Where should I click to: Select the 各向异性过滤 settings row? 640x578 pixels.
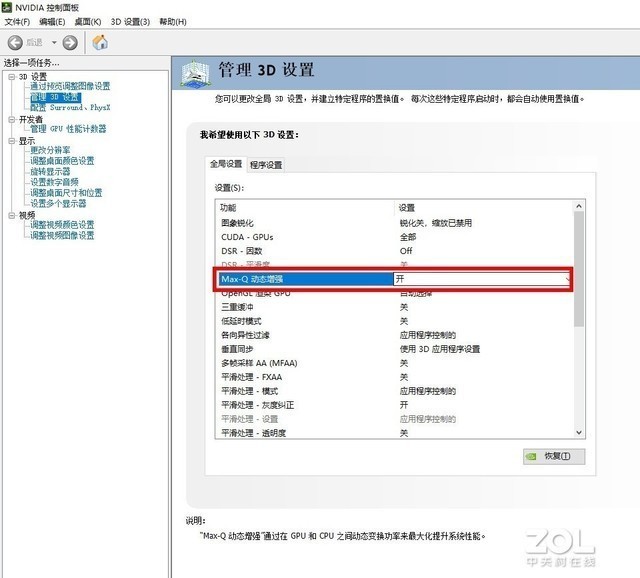pyautogui.click(x=394, y=335)
